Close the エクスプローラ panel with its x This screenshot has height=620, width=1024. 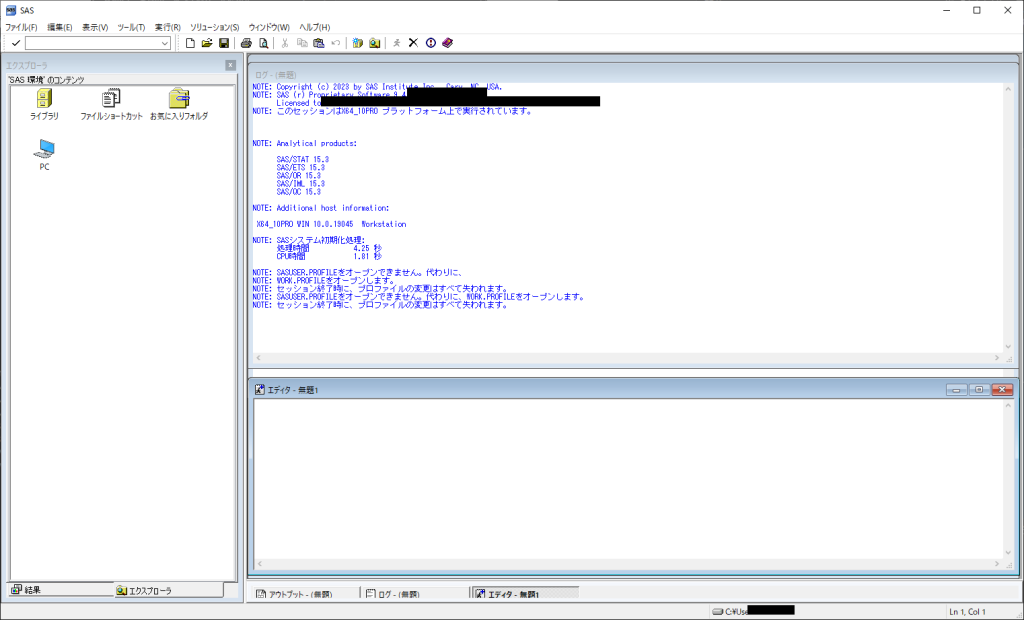231,65
